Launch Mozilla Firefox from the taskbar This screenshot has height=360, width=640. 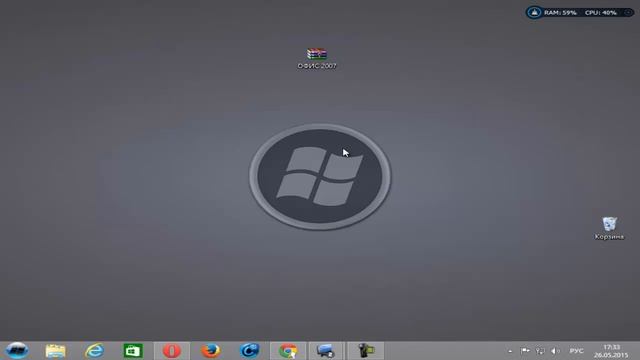click(x=211, y=351)
